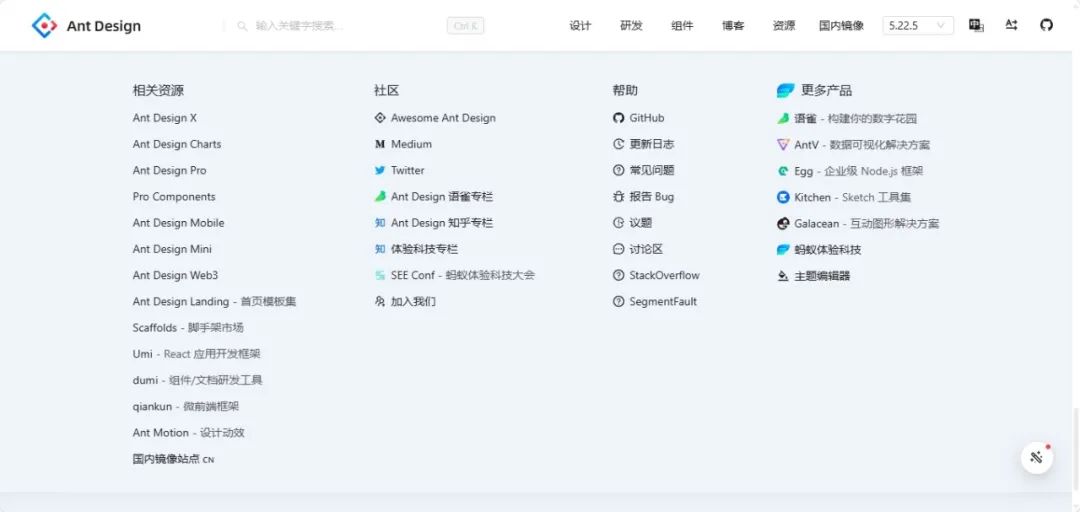
Task: Open the Ant Design Web3 link
Action: click(x=175, y=275)
